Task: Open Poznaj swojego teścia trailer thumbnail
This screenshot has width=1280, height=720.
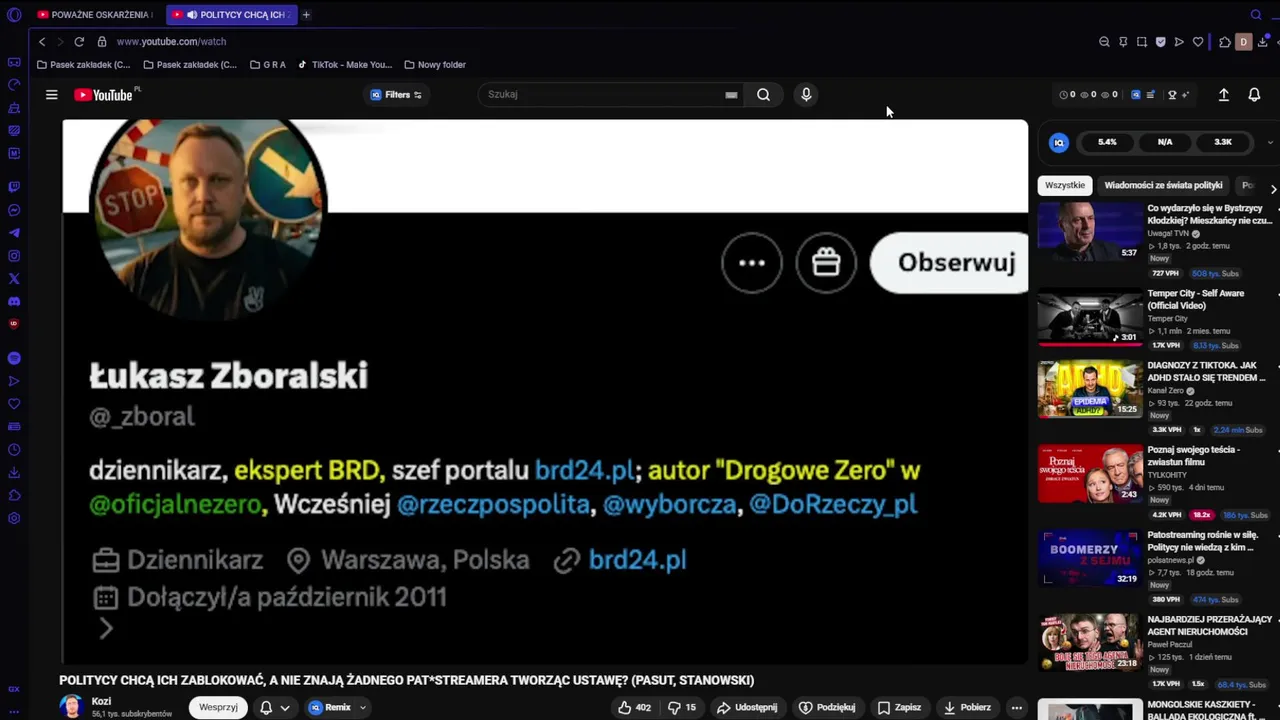Action: (x=1090, y=473)
